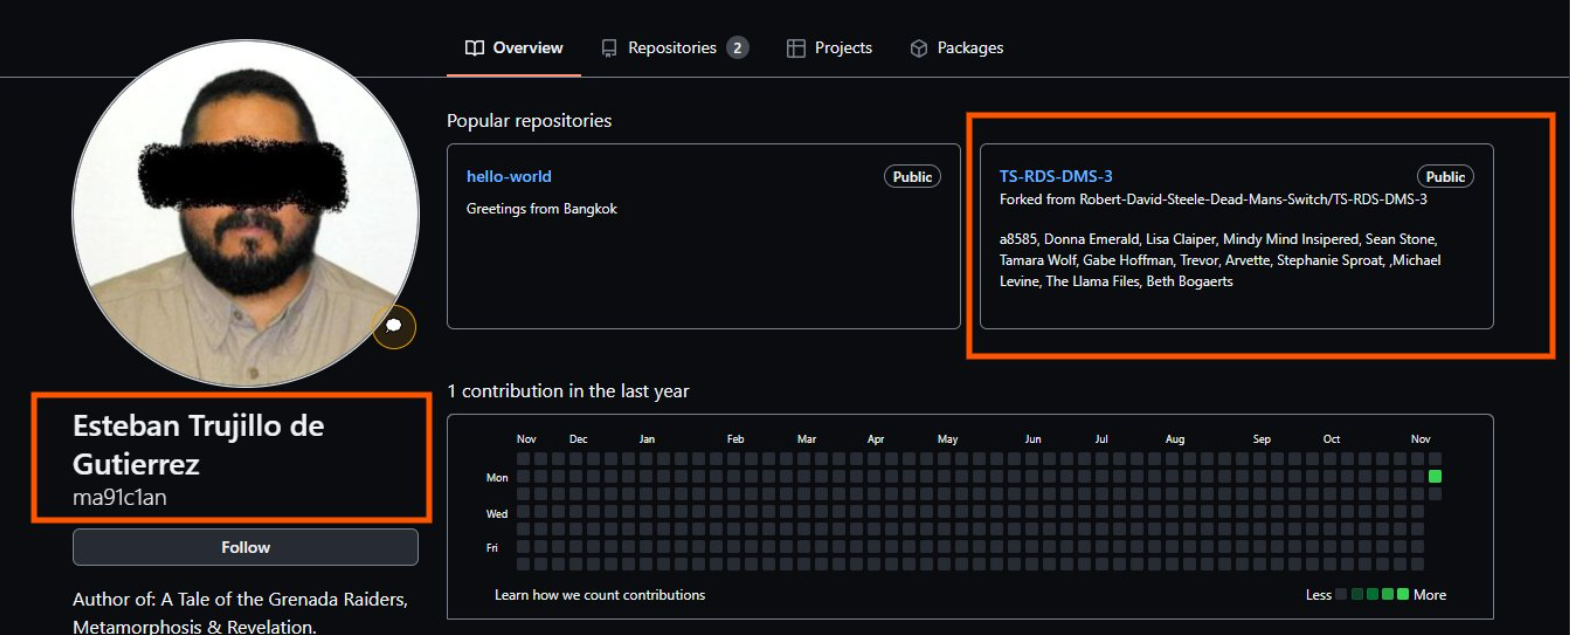Click the username ma91c1an
The width and height of the screenshot is (1570, 635).
tap(120, 497)
